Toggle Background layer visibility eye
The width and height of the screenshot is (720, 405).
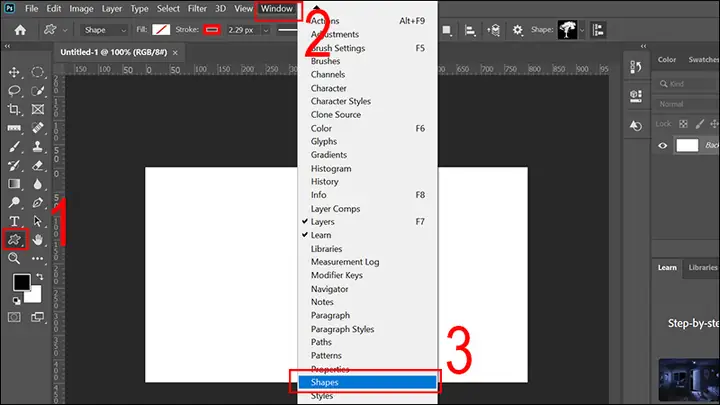tap(663, 146)
